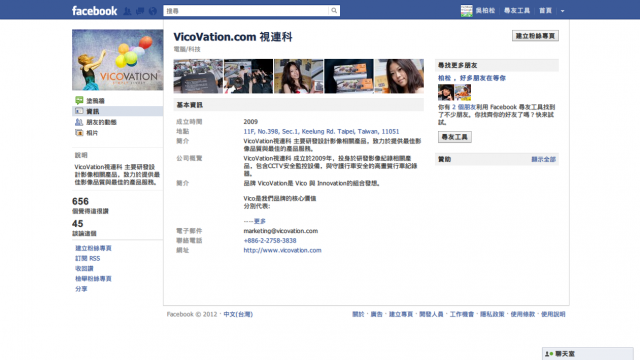
Task: Click the 開發人員 footer link
Action: [431, 314]
